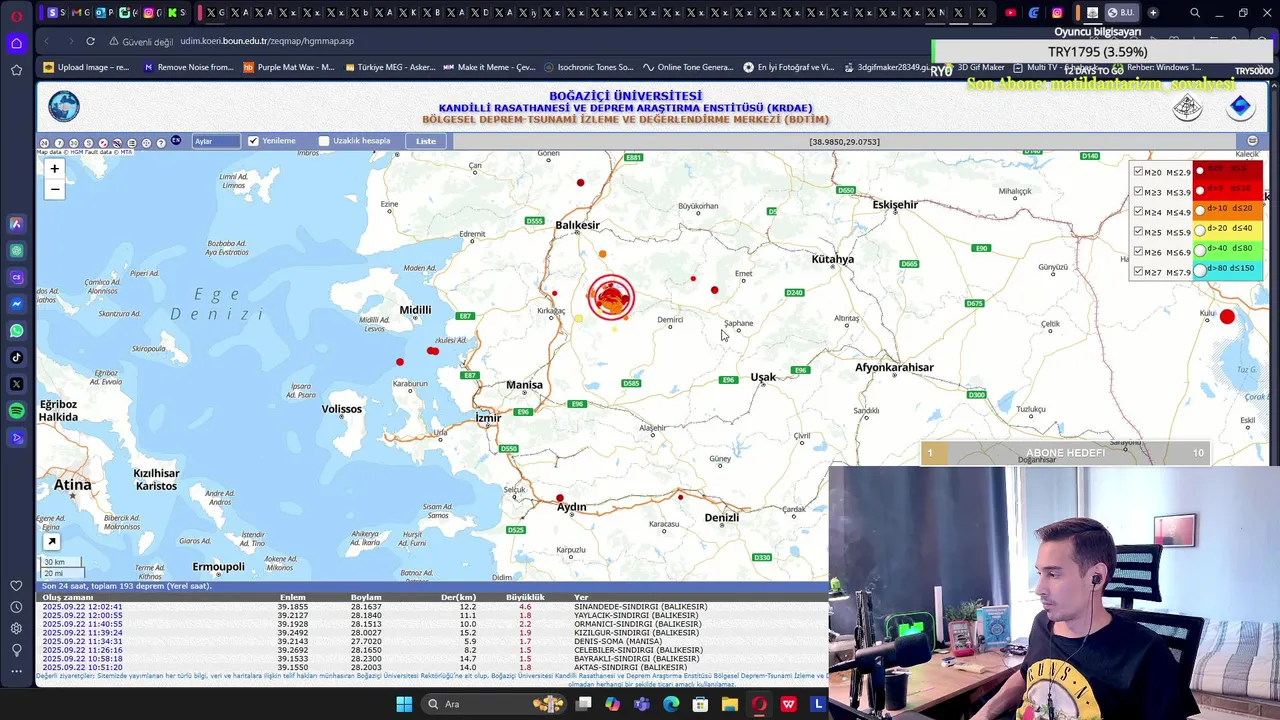This screenshot has width=1280, height=720.
Task: Click the question mark help icon in map toolbar
Action: coord(161,143)
